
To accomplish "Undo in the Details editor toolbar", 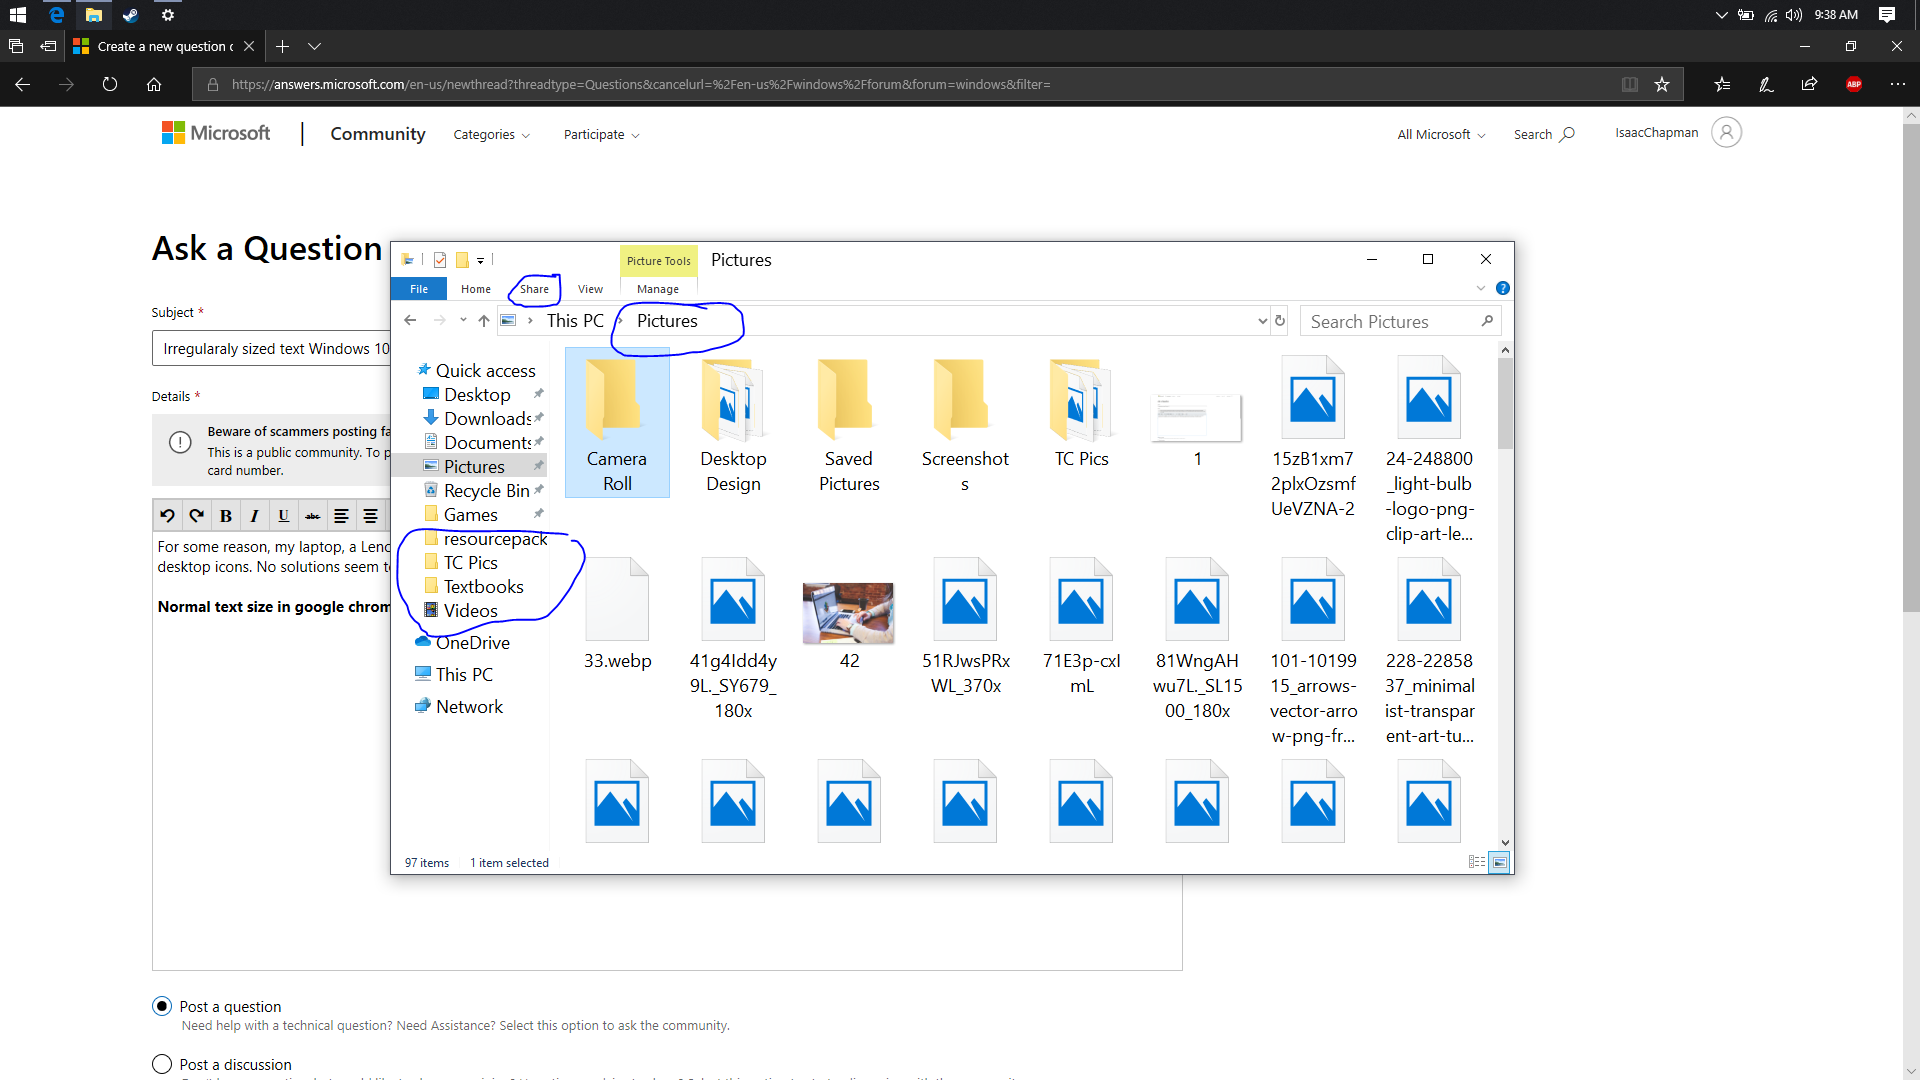I will (167, 516).
